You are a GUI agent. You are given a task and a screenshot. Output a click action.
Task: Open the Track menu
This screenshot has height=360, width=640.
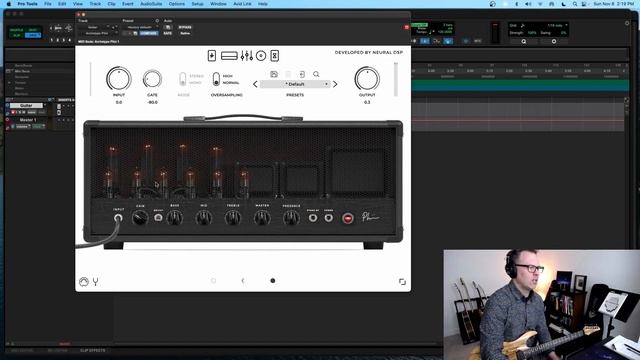(x=95, y=4)
